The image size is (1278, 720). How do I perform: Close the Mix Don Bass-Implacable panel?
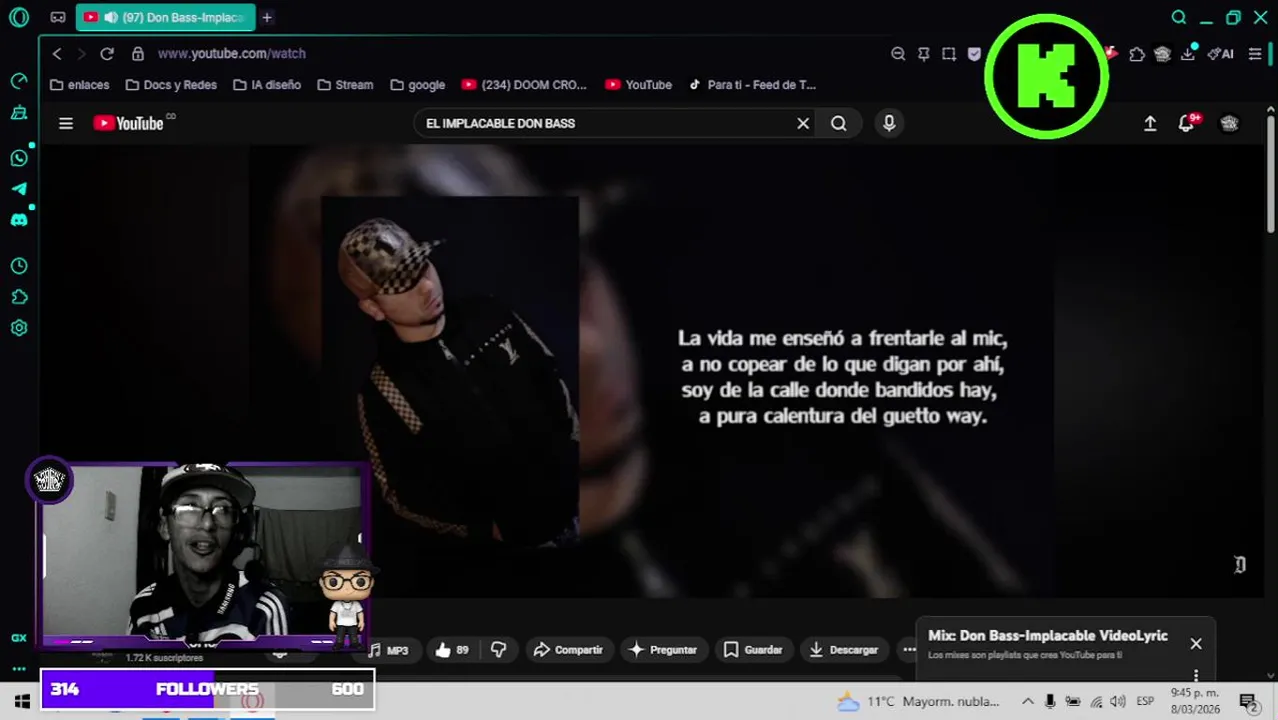1196,644
